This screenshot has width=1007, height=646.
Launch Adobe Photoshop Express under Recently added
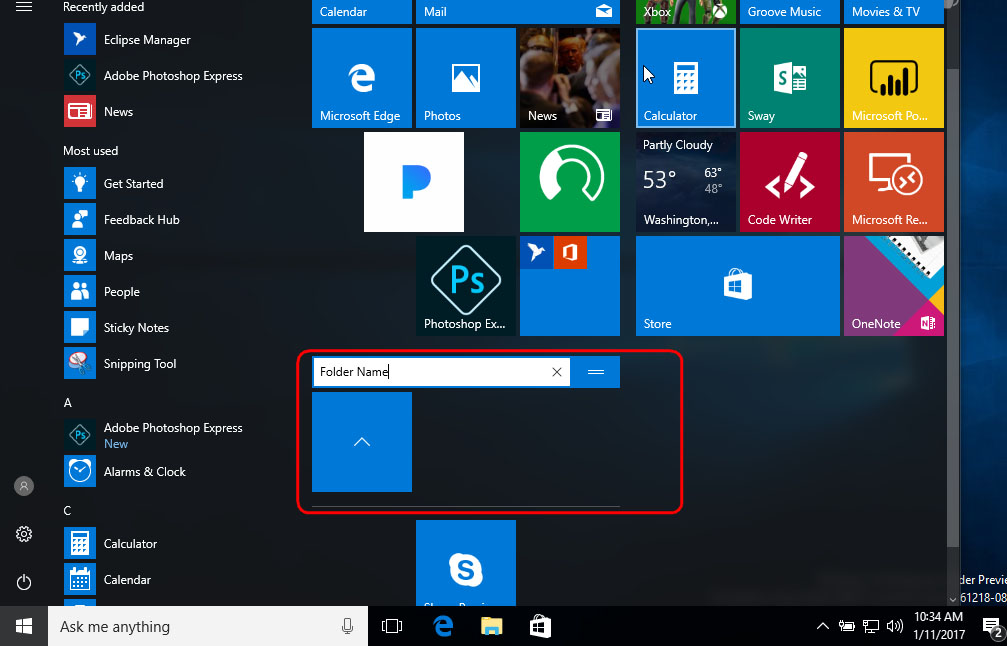point(153,76)
